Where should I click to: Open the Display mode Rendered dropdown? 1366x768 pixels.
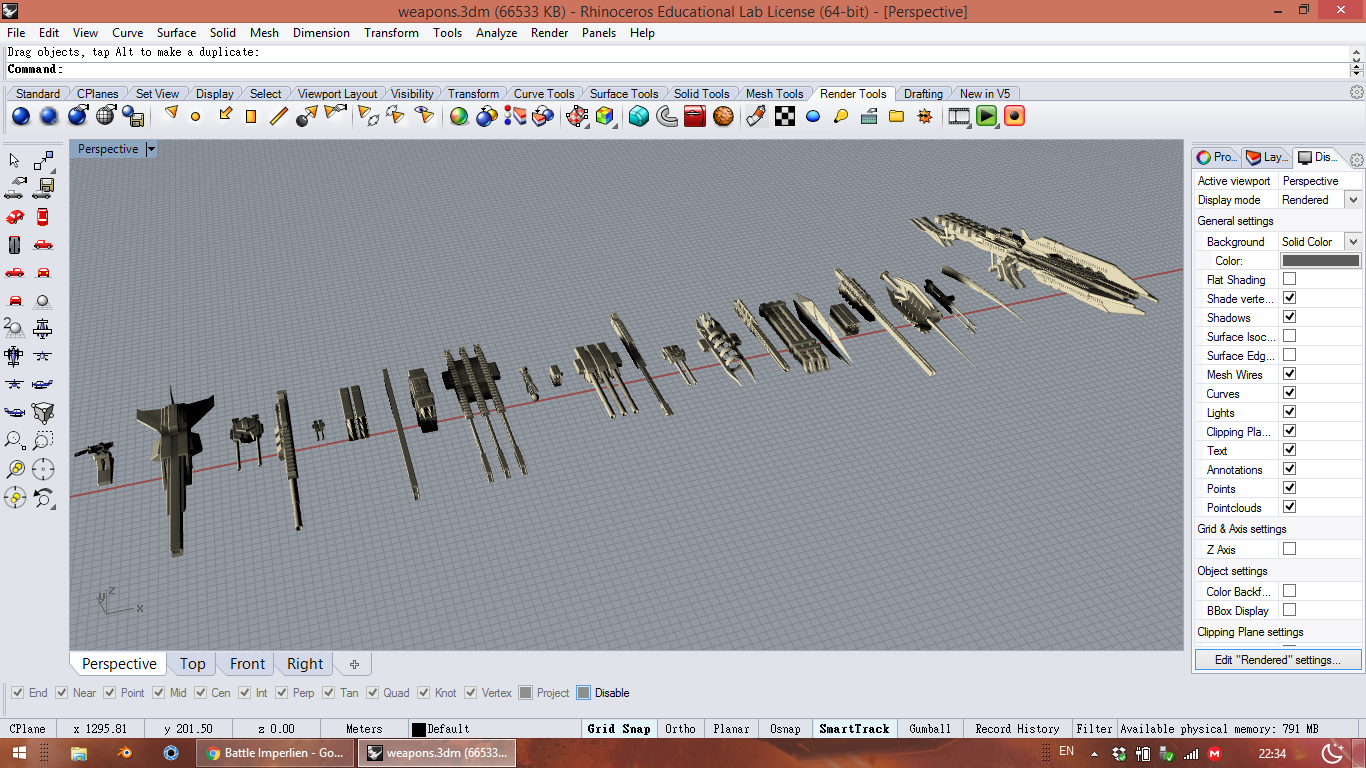tap(1353, 200)
